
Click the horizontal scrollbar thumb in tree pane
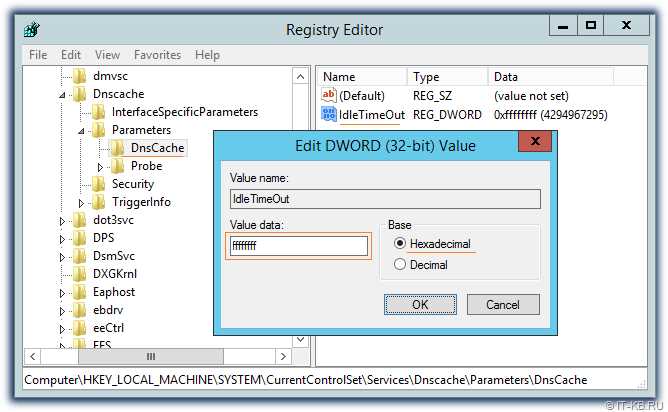click(x=151, y=357)
